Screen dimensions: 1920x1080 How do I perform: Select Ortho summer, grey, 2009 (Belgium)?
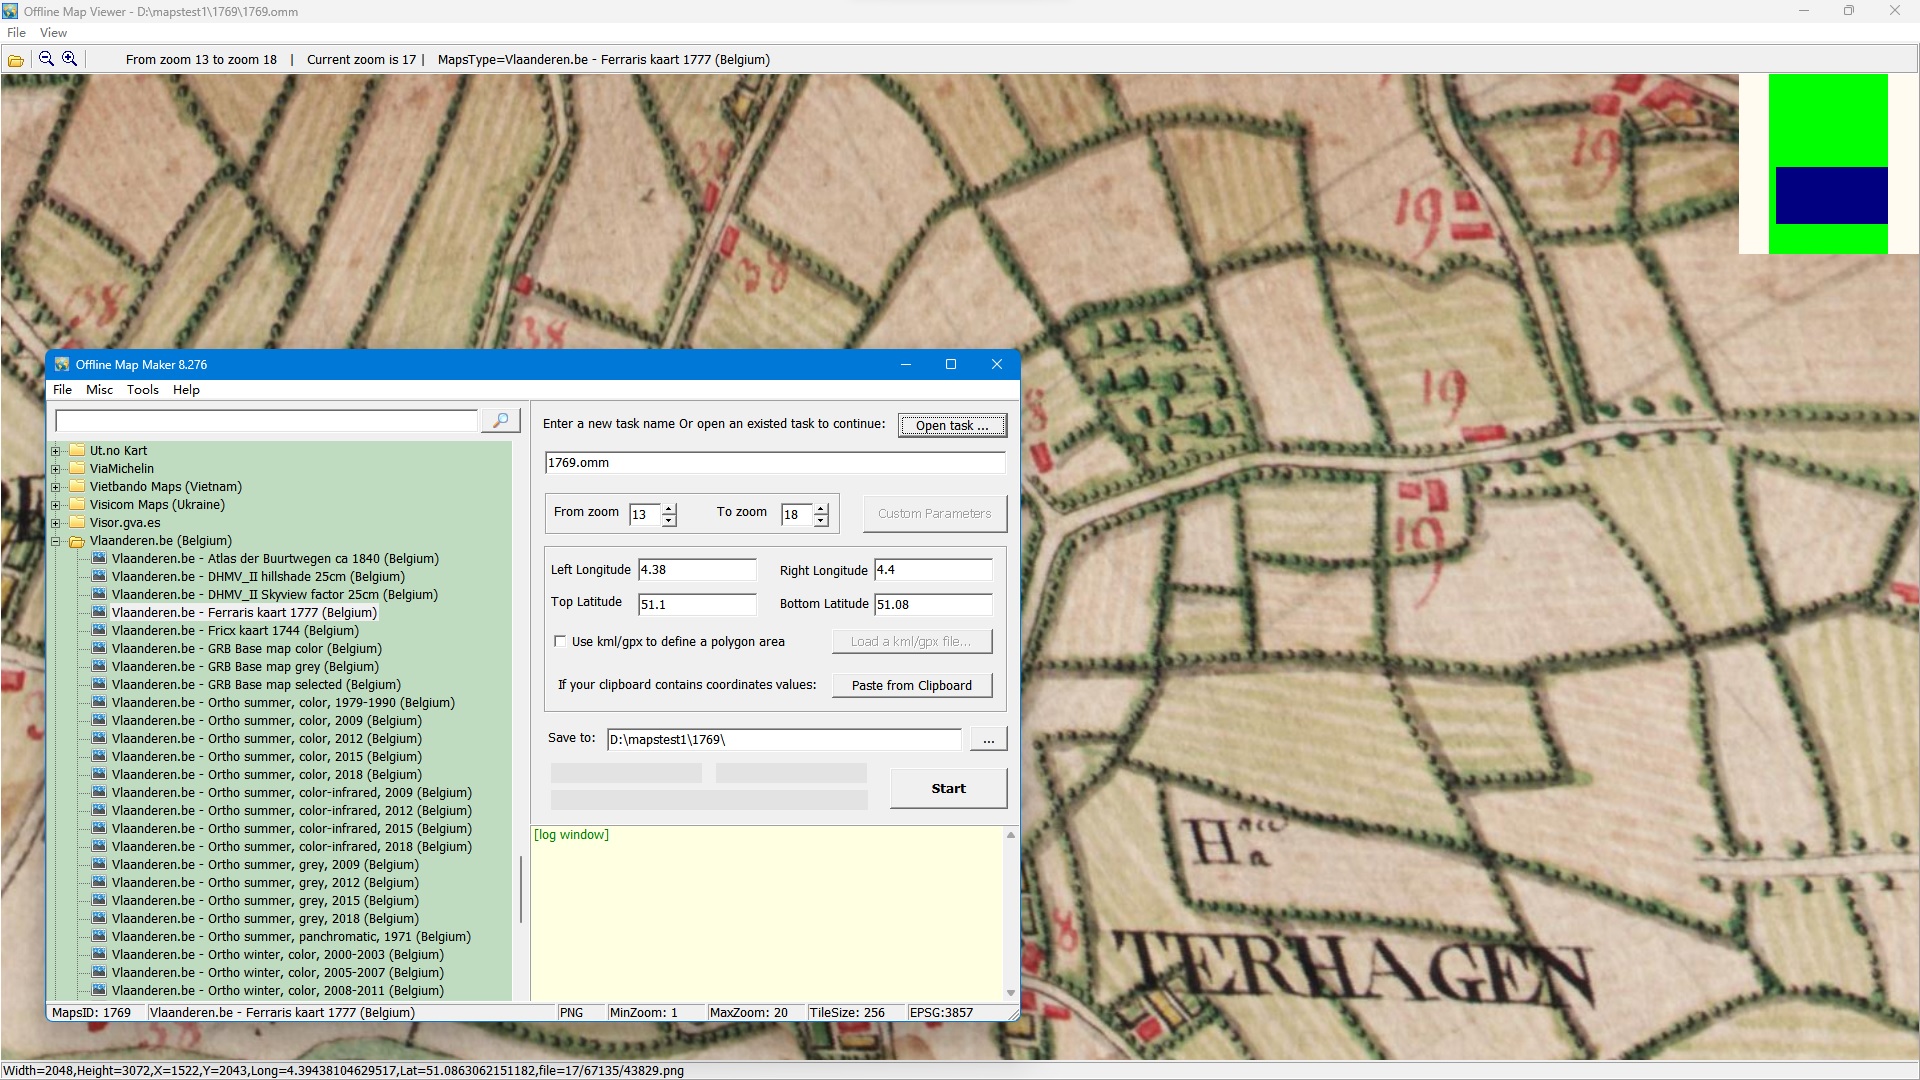click(265, 864)
